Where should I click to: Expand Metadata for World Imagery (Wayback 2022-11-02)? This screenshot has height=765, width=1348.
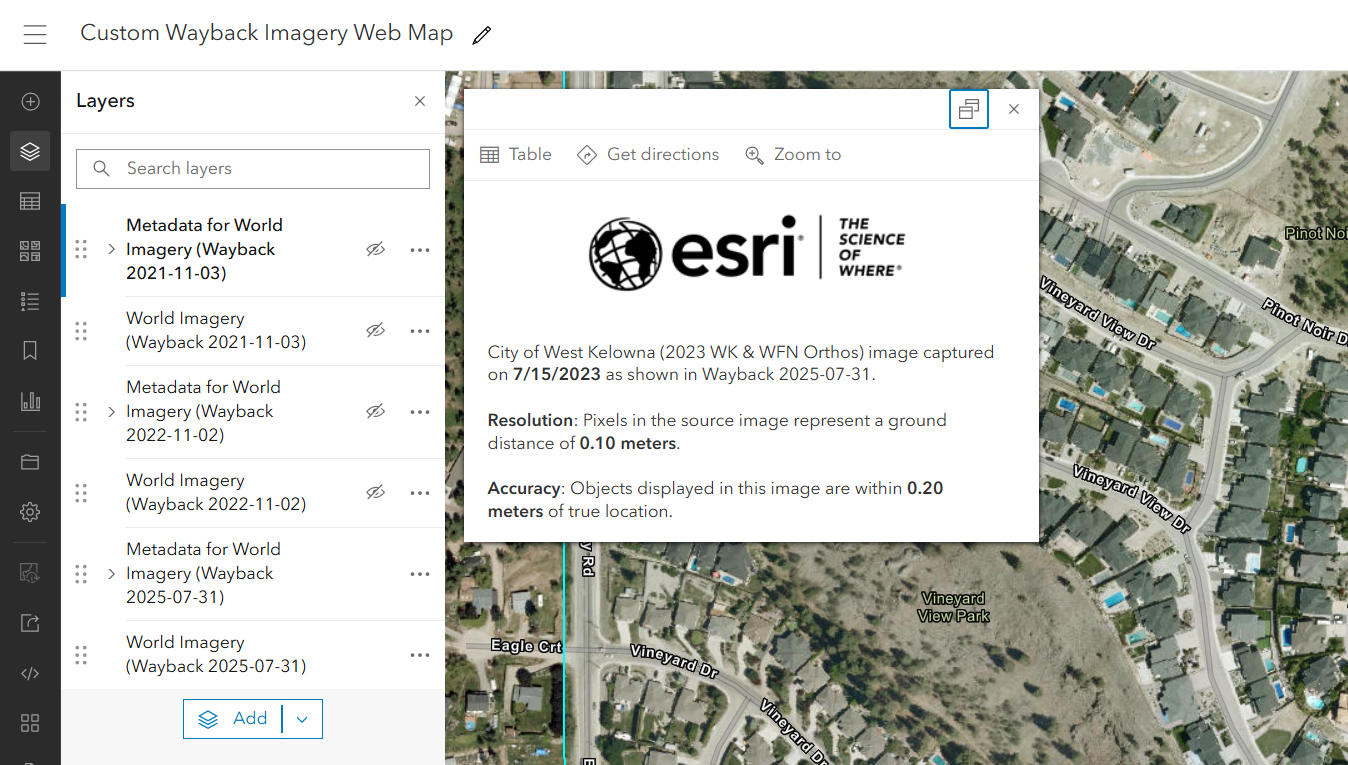(111, 412)
